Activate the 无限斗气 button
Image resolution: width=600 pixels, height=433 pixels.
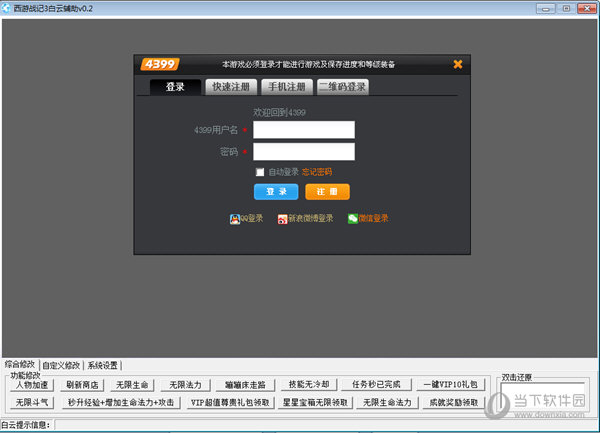32,402
